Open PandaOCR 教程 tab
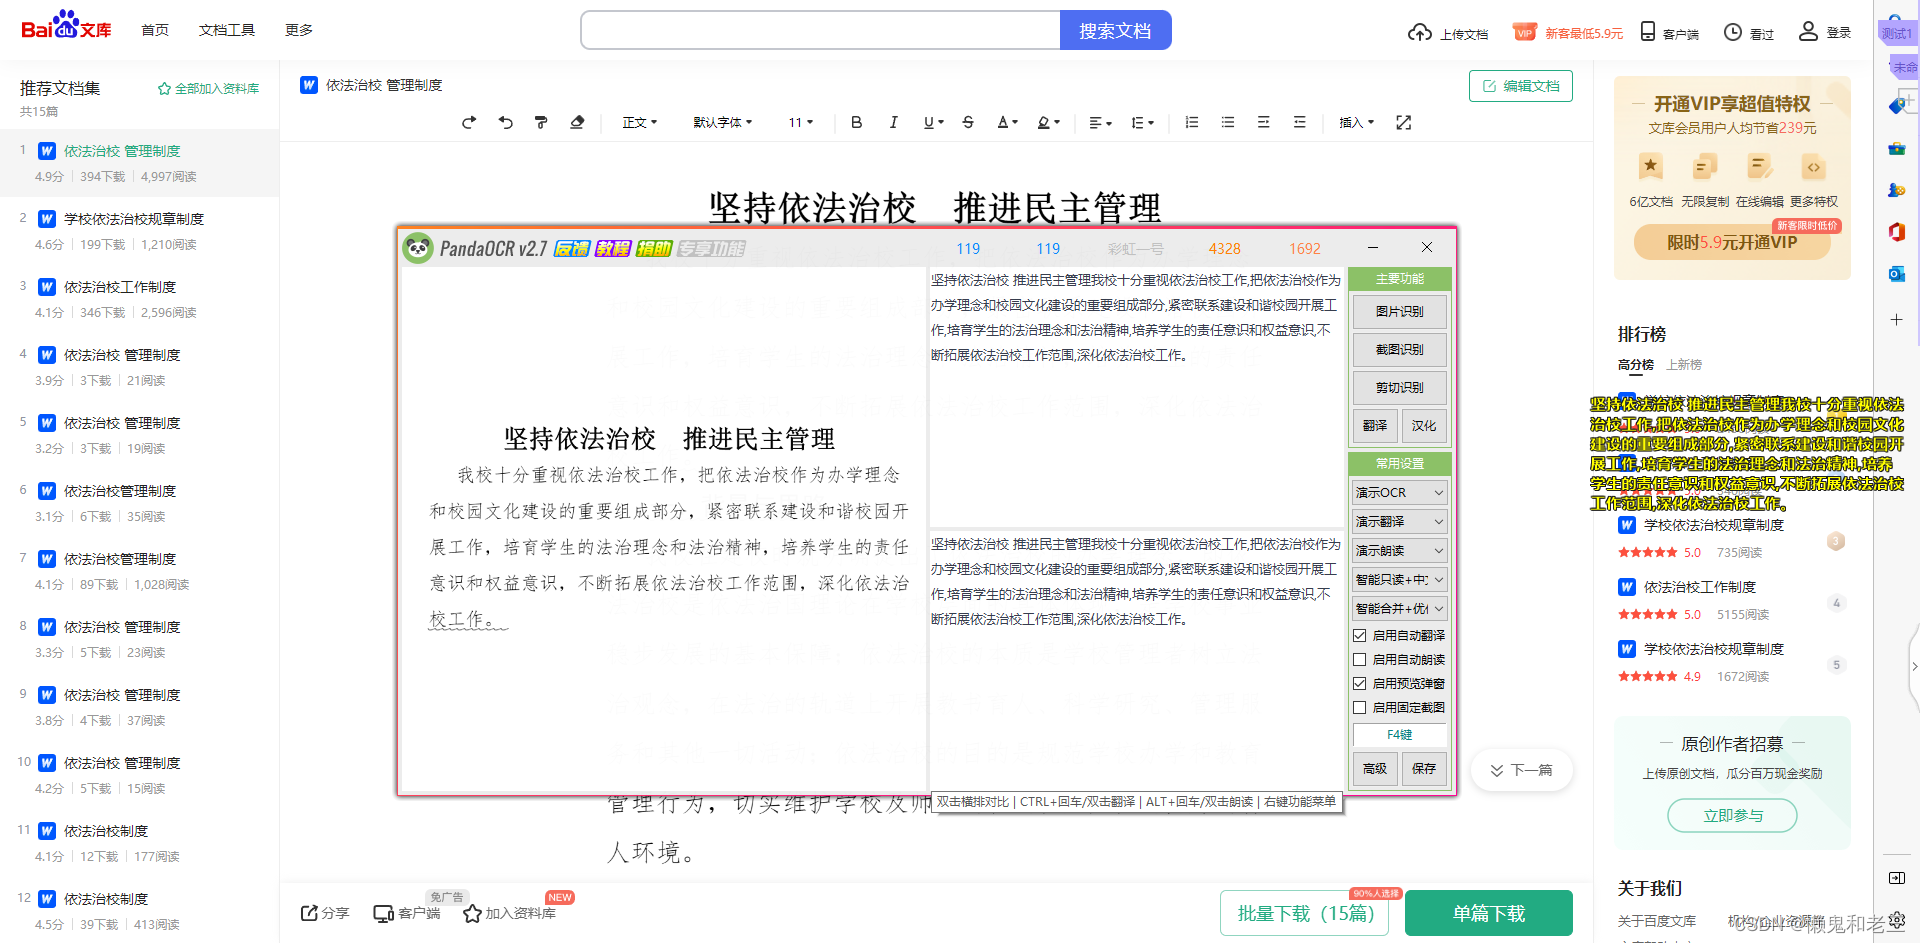Viewport: 1920px width, 943px height. (x=613, y=248)
